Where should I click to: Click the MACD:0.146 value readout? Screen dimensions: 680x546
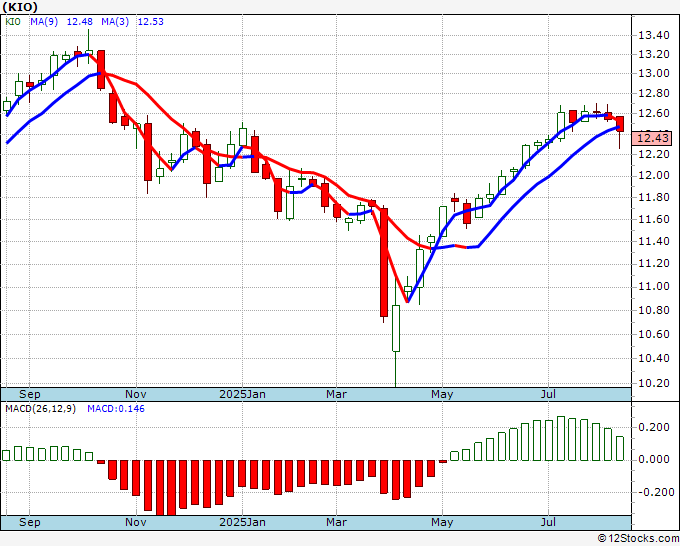click(116, 409)
